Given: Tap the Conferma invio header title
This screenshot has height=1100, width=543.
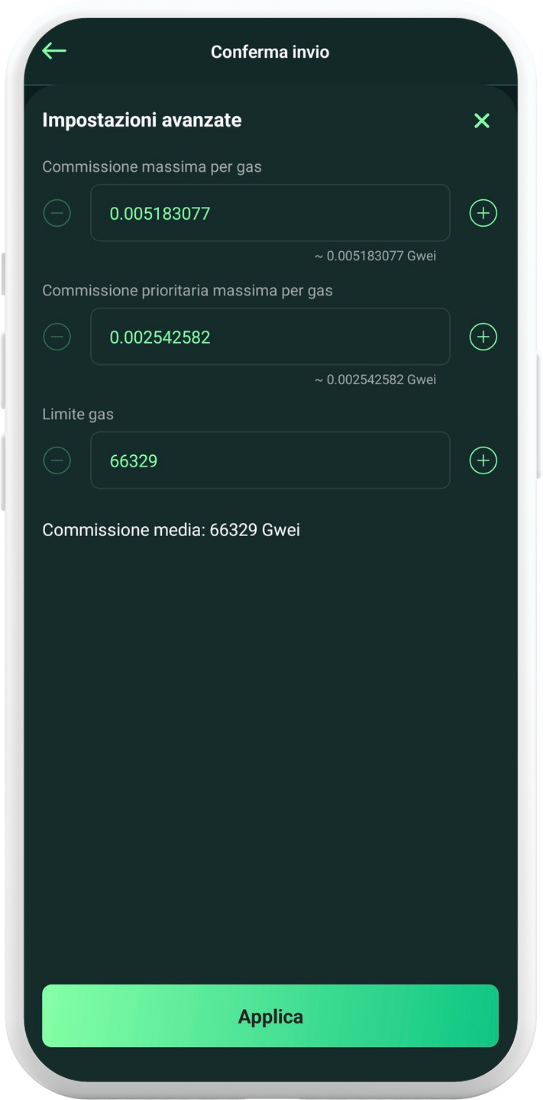Looking at the screenshot, I should click(270, 52).
